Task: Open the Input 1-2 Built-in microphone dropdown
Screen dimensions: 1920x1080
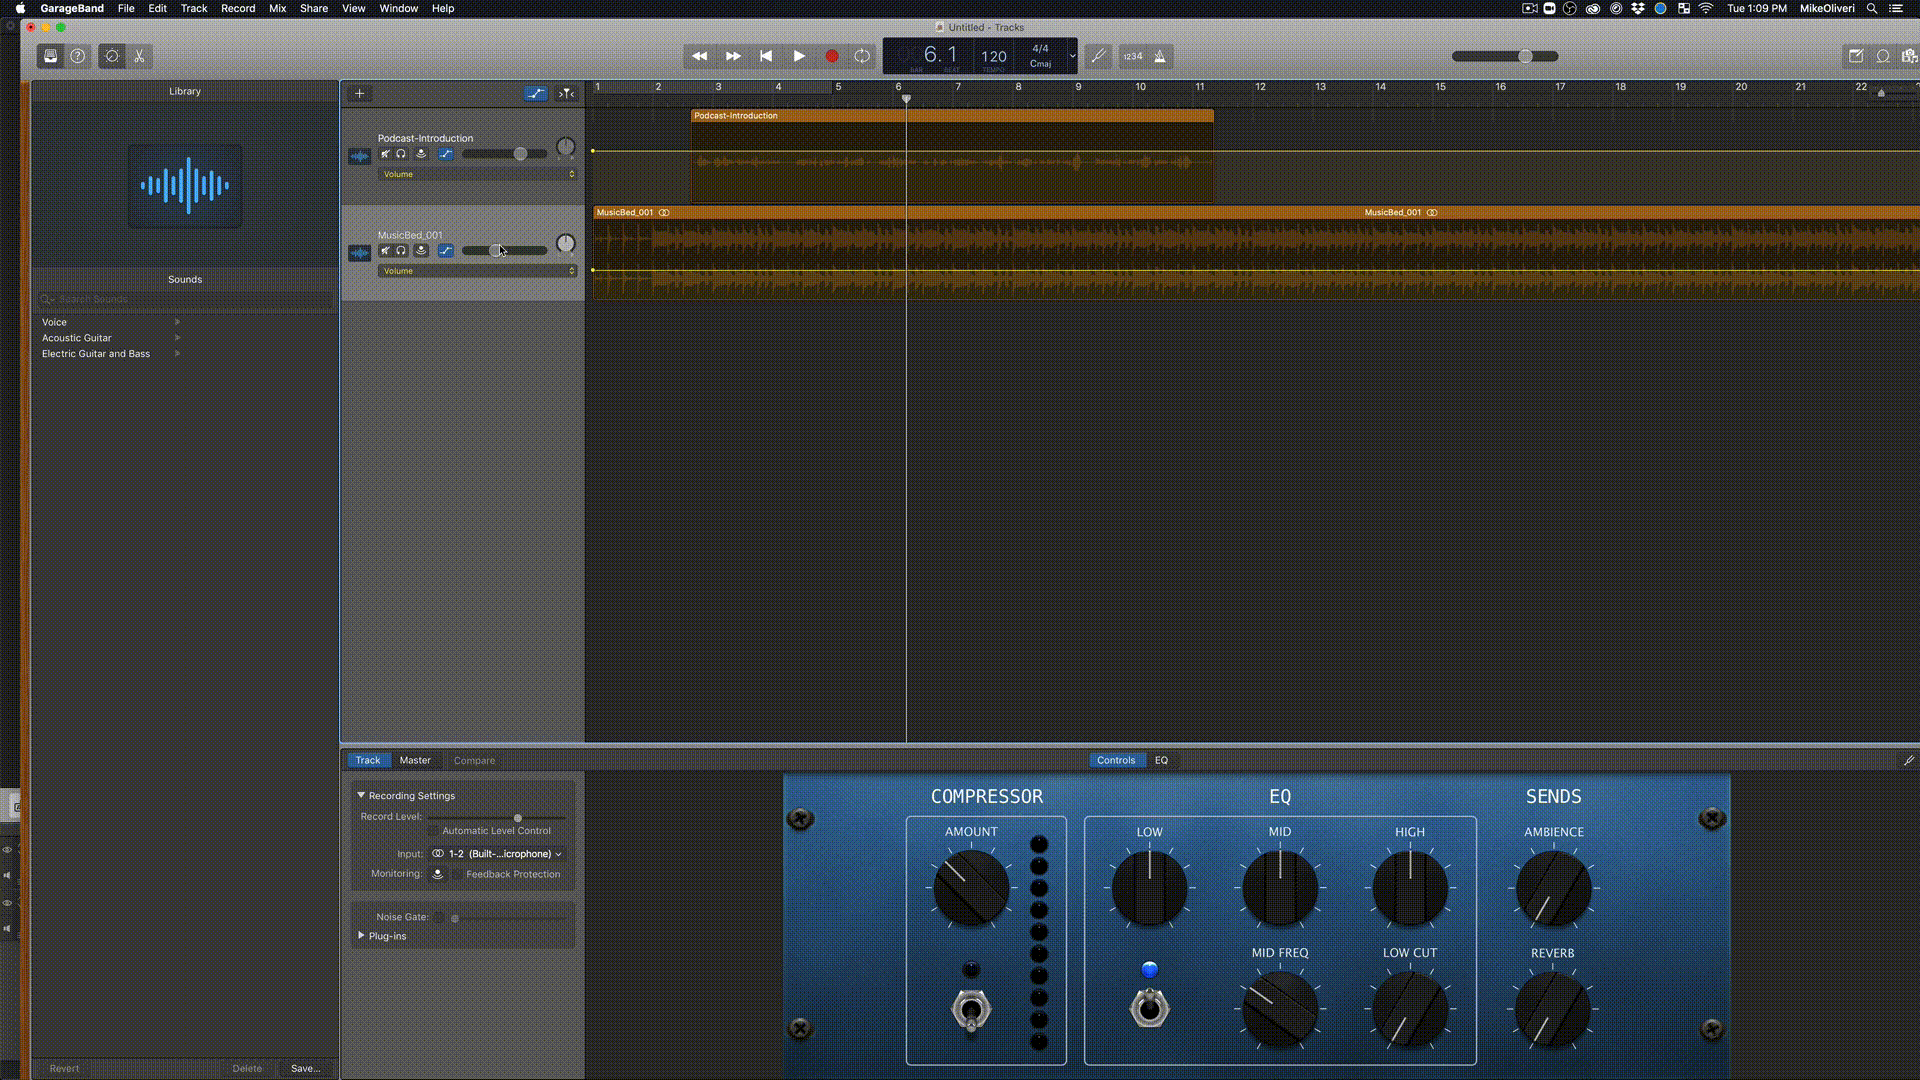Action: pos(497,854)
